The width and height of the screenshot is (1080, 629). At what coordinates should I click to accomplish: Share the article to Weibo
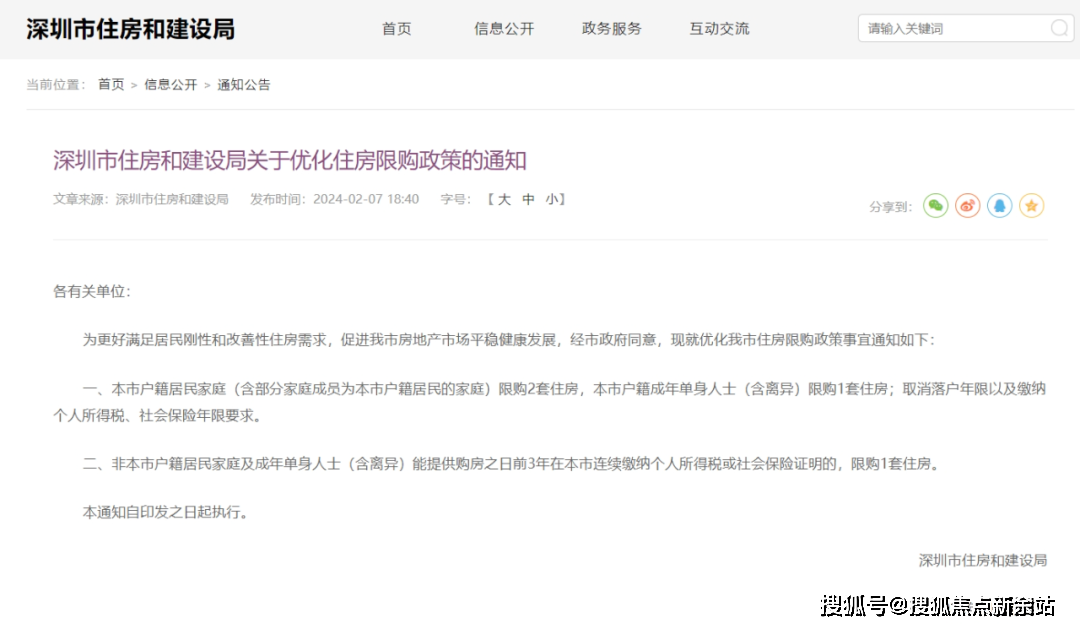(967, 205)
